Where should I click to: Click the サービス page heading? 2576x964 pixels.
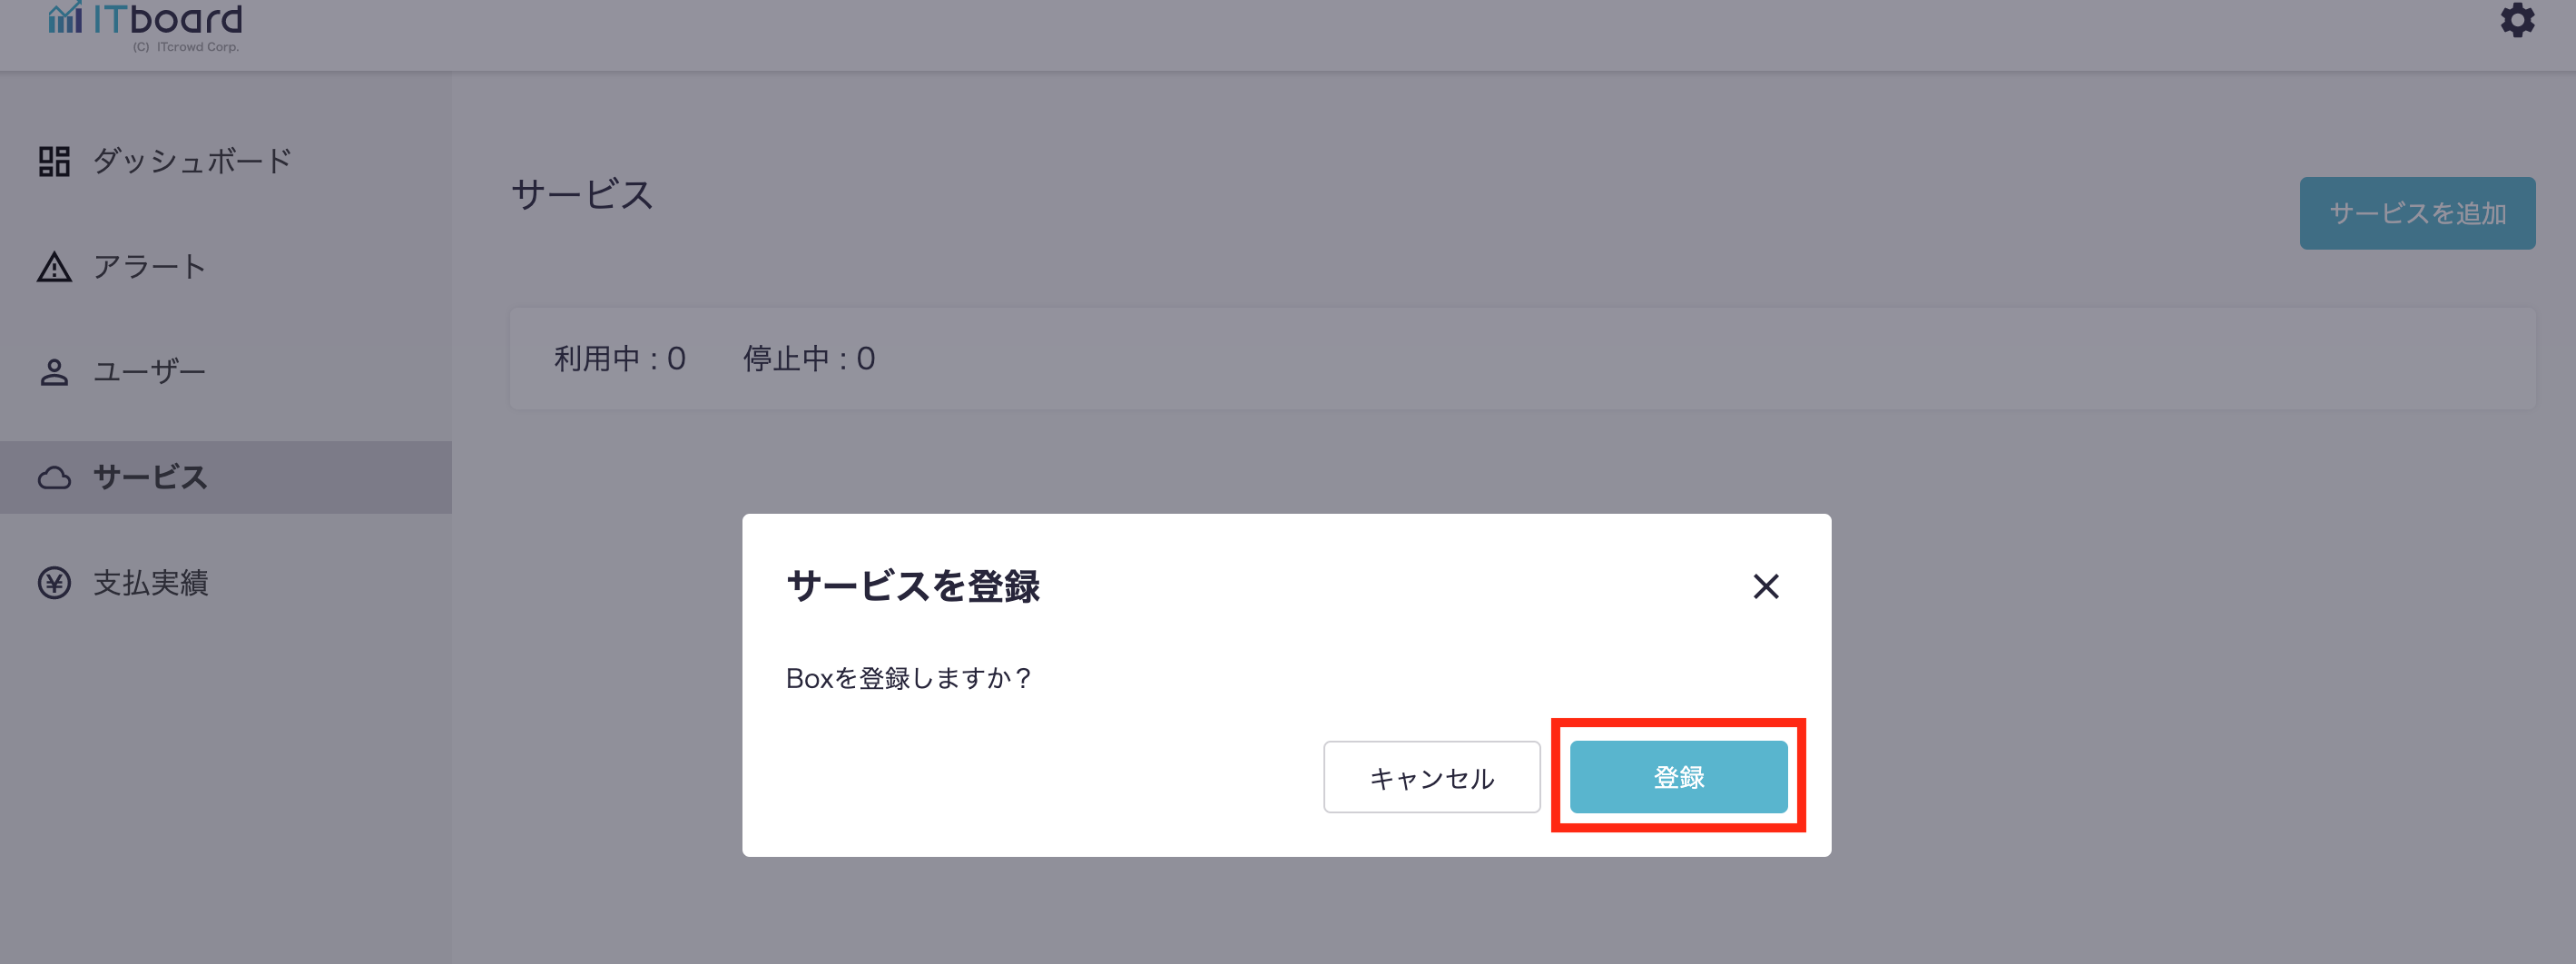[x=582, y=195]
